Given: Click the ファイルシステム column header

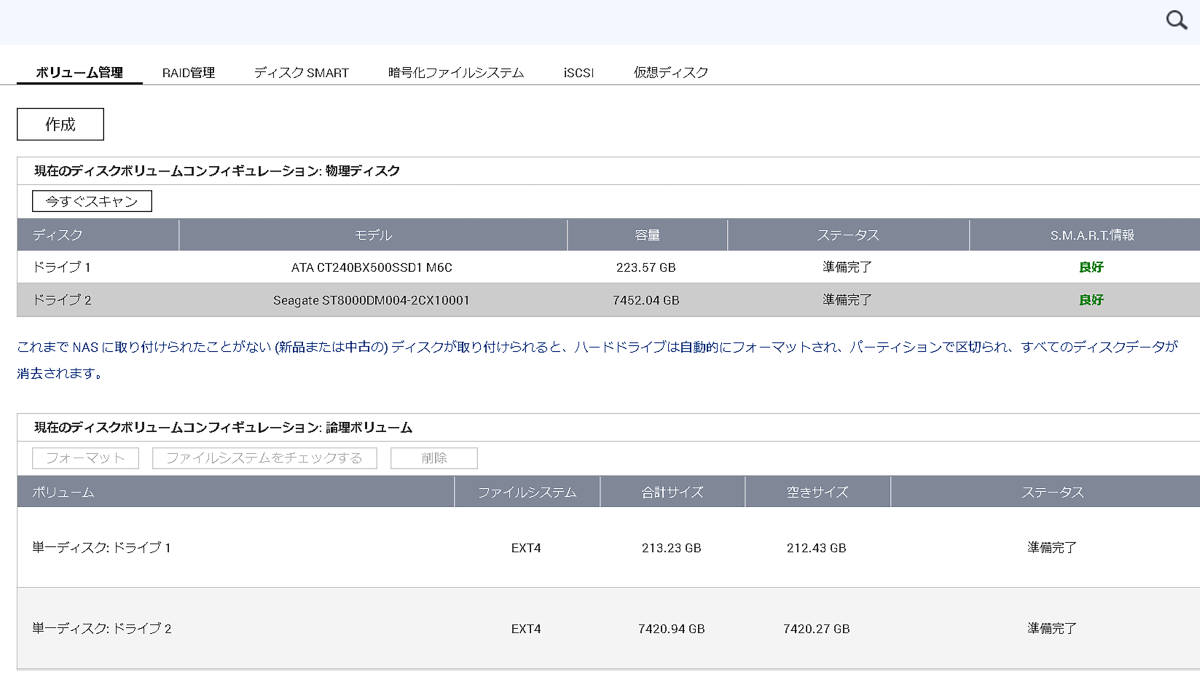Looking at the screenshot, I should tap(527, 492).
